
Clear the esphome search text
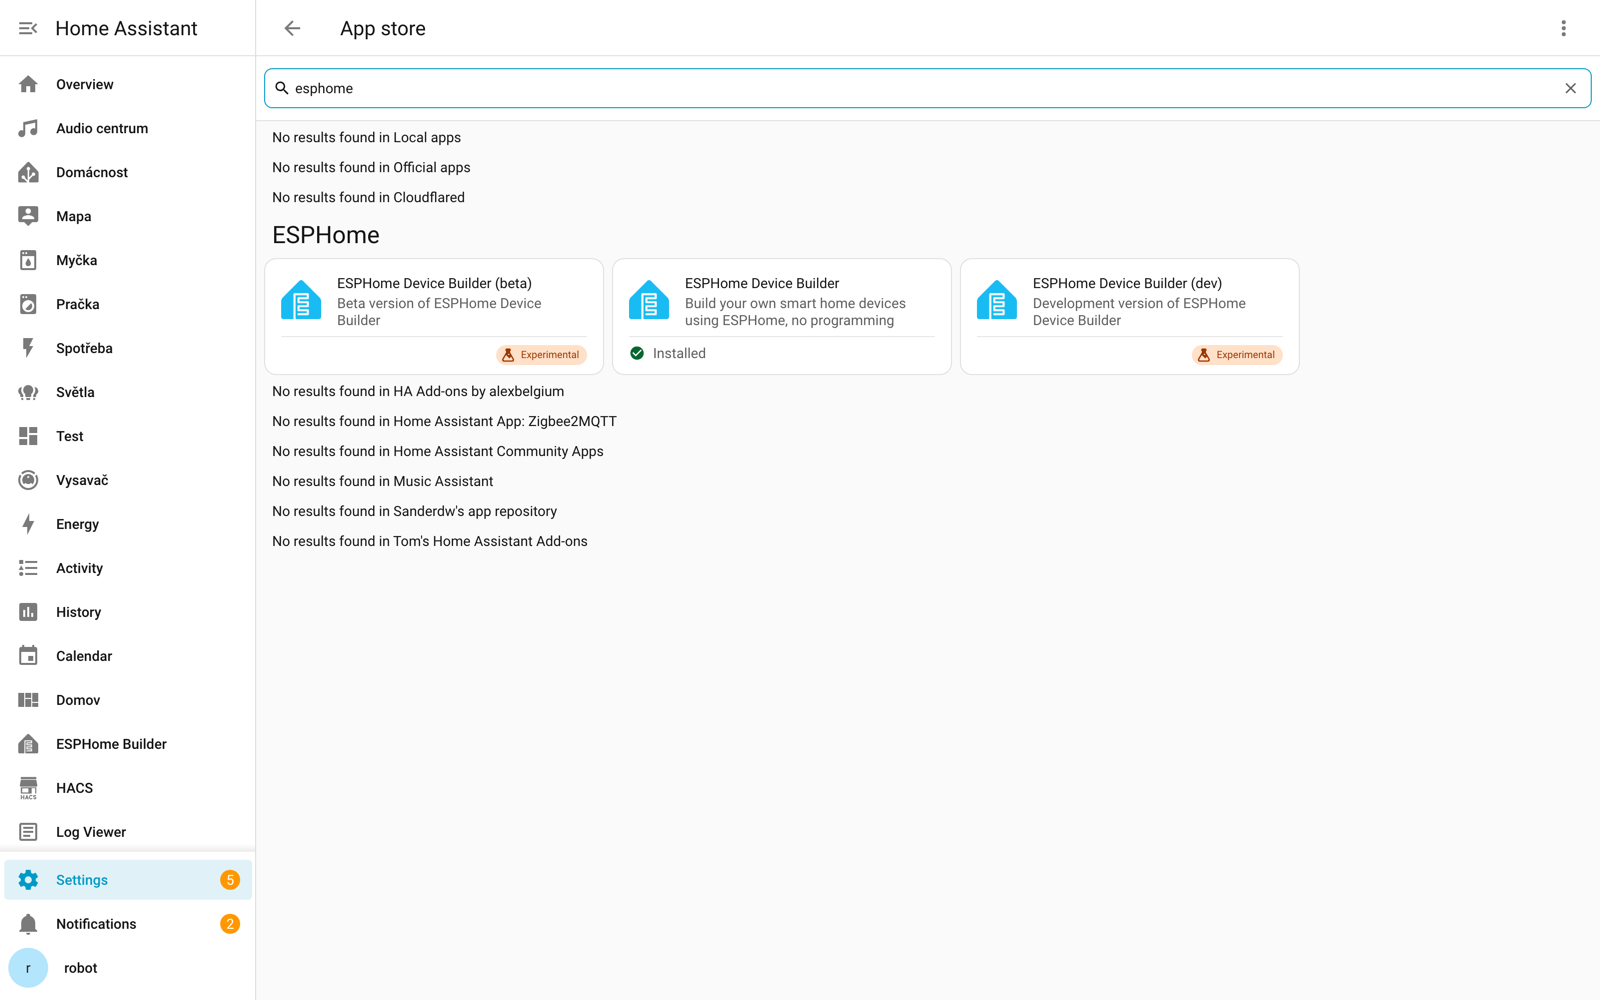pyautogui.click(x=1571, y=88)
